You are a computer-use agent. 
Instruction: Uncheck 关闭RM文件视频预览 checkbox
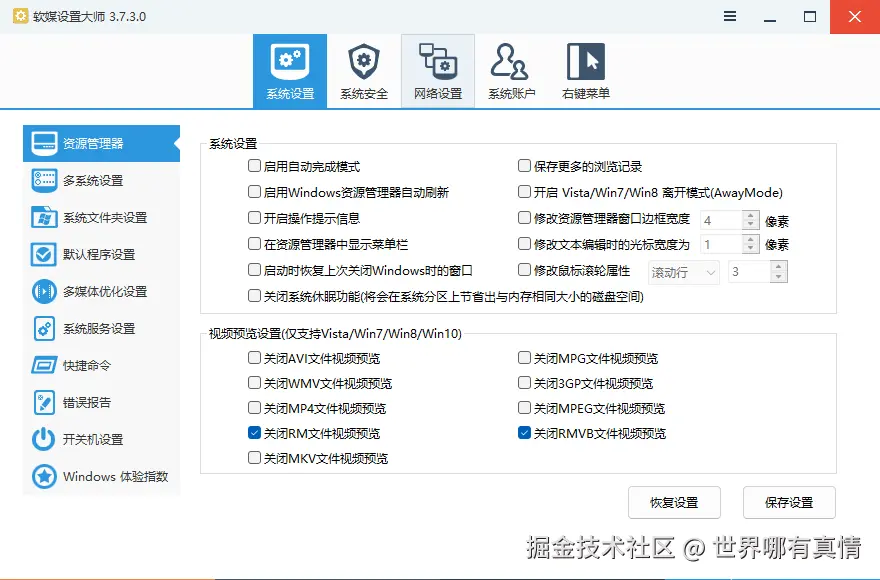(x=254, y=433)
